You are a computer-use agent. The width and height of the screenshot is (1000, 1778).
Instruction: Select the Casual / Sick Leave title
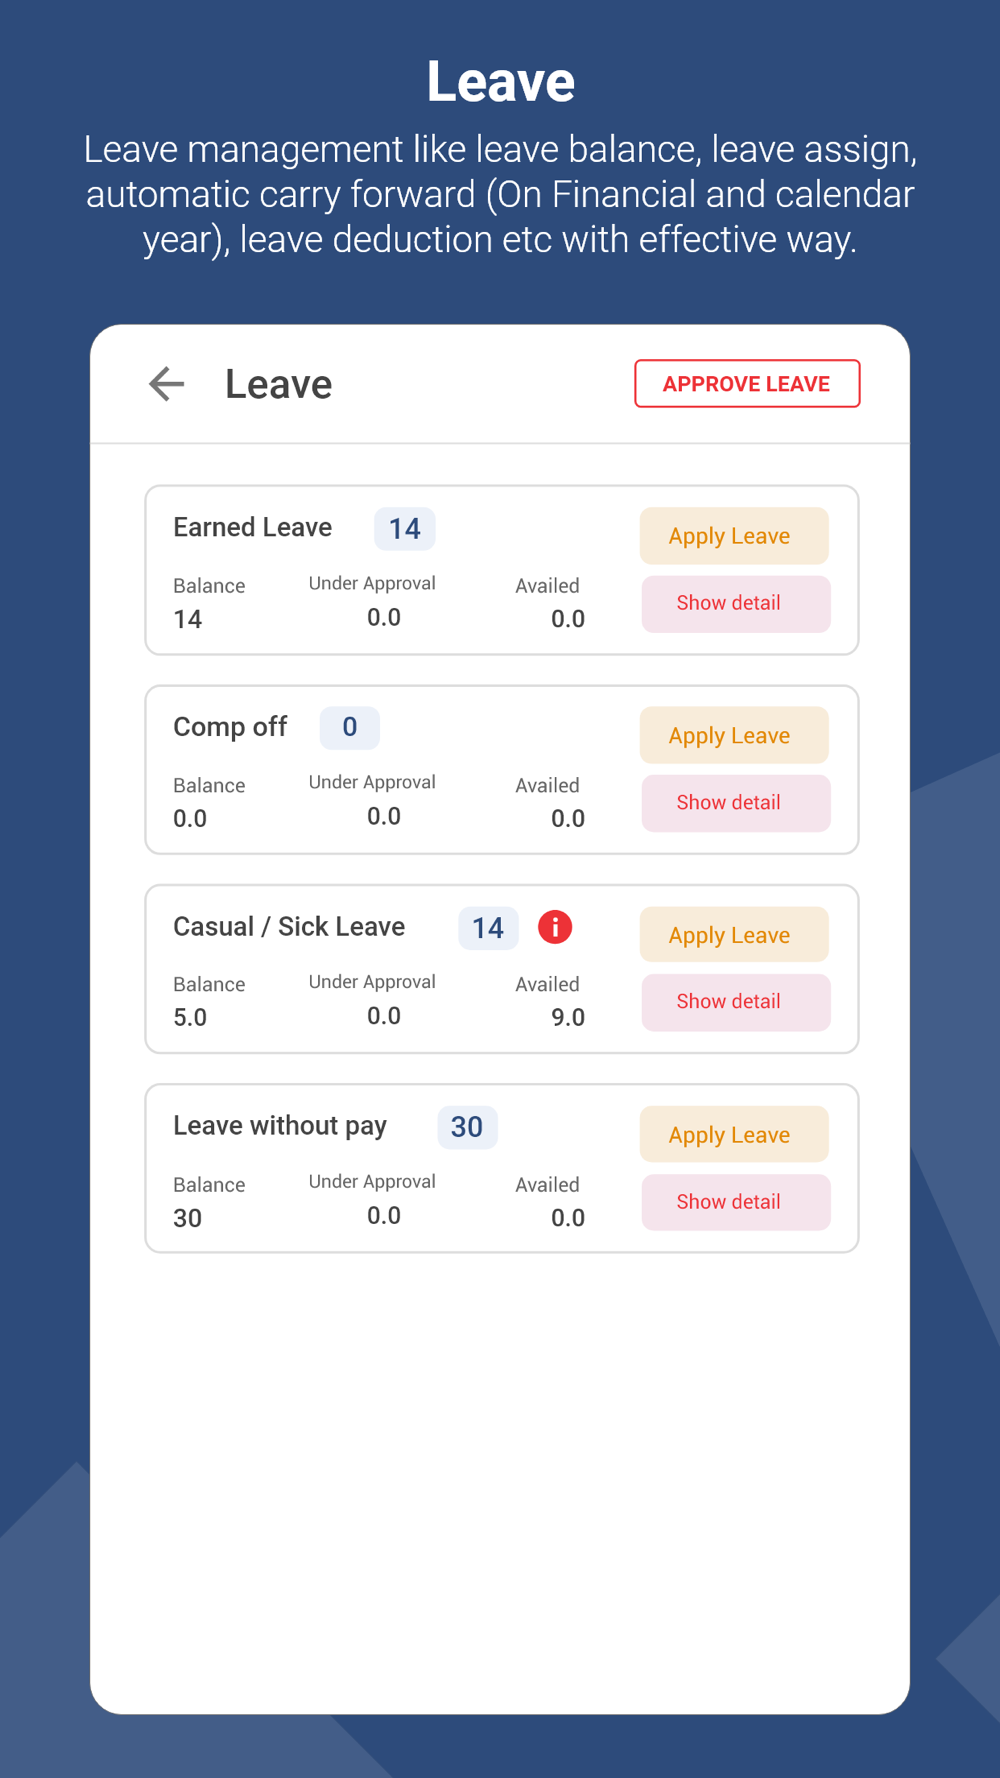pos(289,927)
